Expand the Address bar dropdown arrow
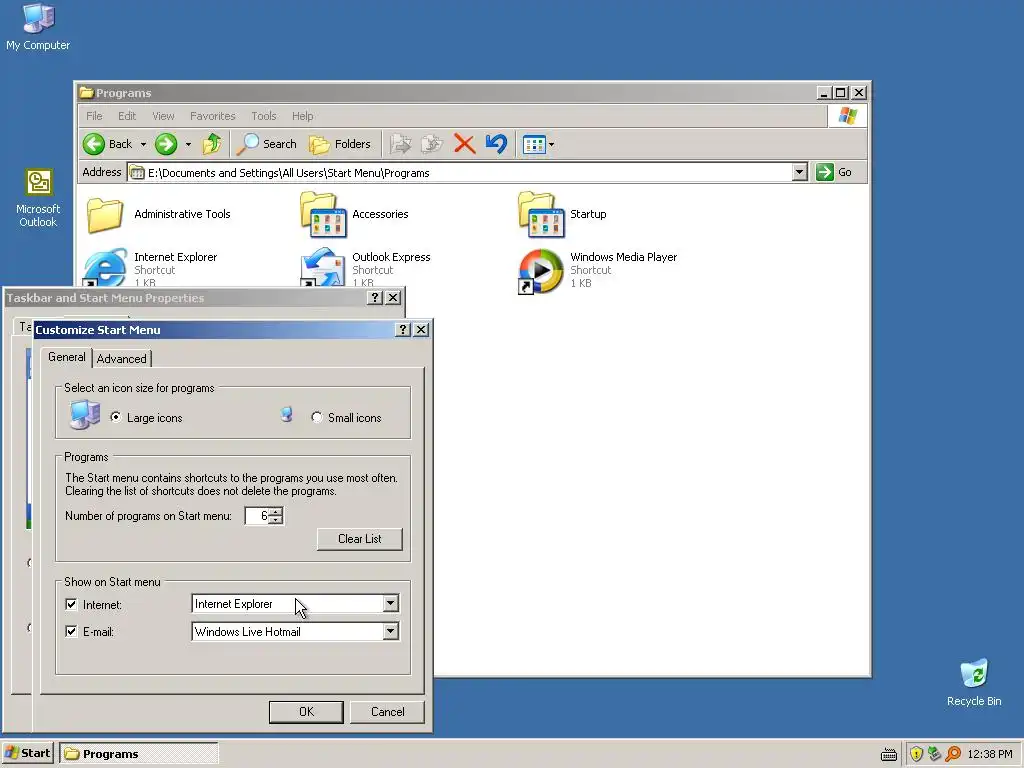This screenshot has height=768, width=1024. pyautogui.click(x=799, y=172)
